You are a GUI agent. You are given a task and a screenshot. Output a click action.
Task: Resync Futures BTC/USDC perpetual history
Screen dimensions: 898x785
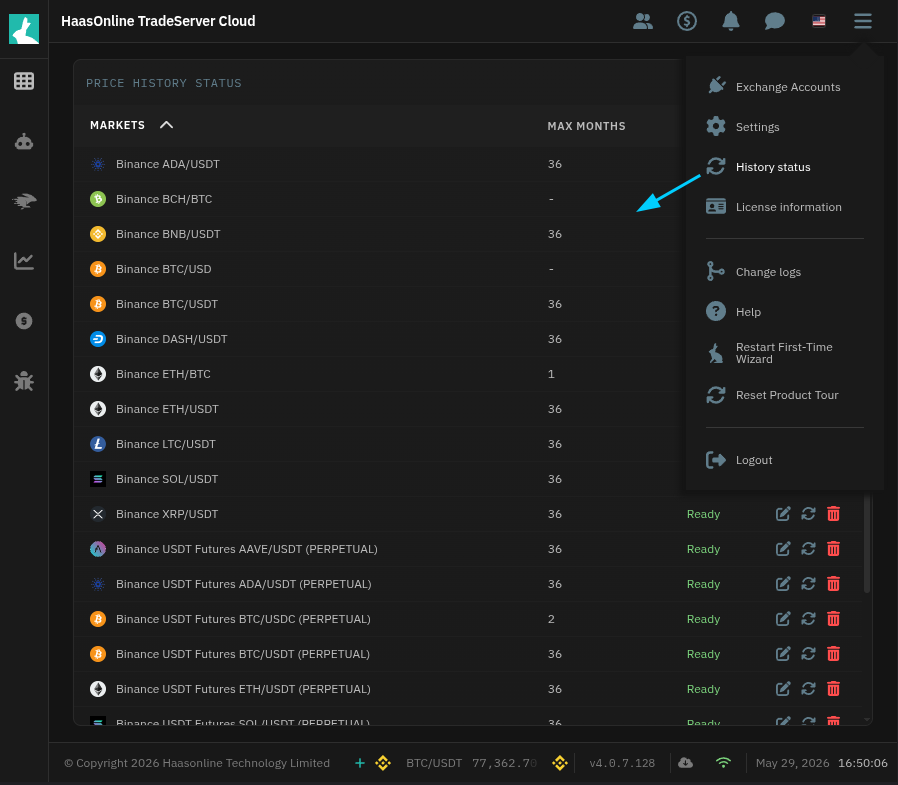click(x=808, y=619)
